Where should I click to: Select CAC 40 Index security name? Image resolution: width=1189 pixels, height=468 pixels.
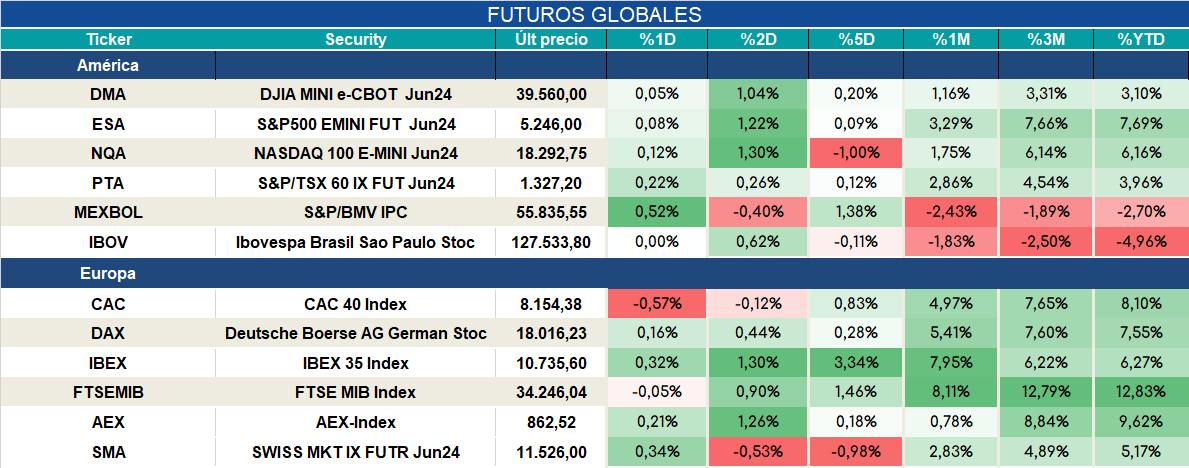pos(356,304)
